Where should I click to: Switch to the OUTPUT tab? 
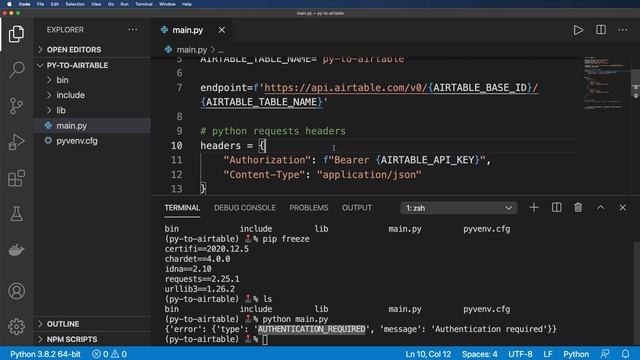357,208
